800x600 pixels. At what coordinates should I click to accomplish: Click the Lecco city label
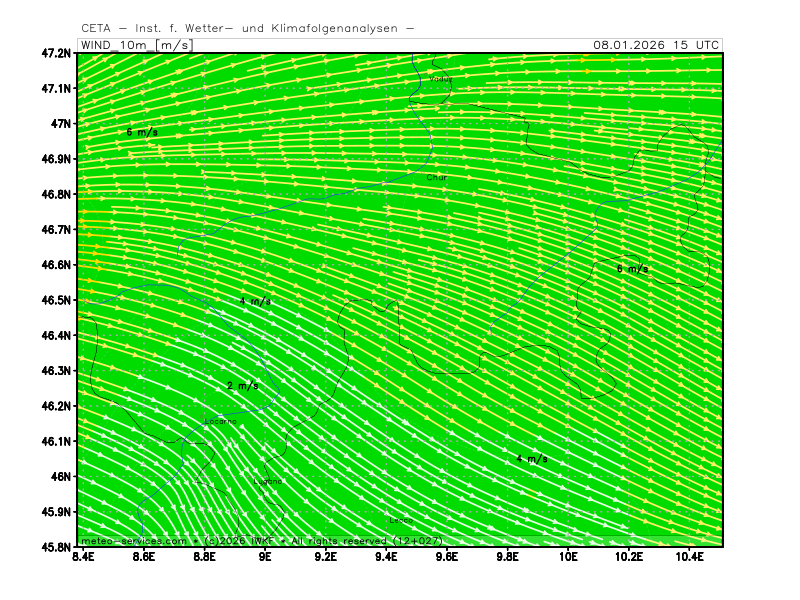click(400, 520)
